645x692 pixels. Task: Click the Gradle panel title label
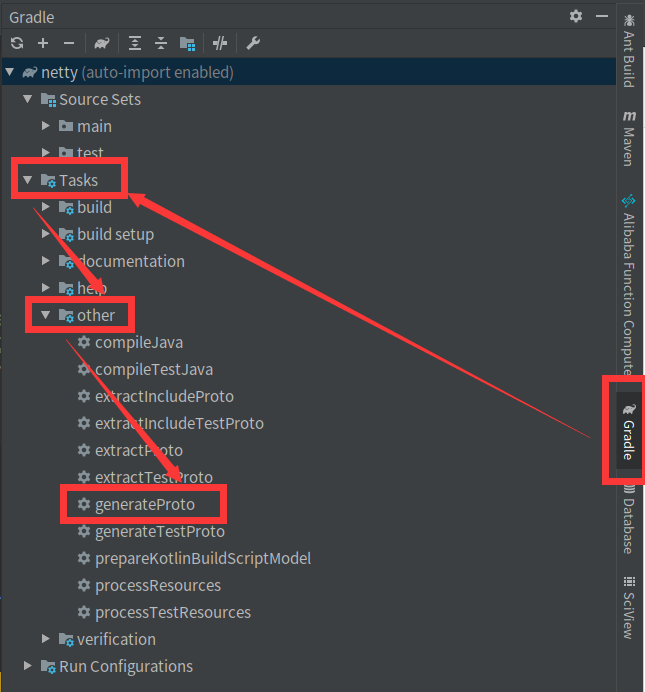(32, 17)
